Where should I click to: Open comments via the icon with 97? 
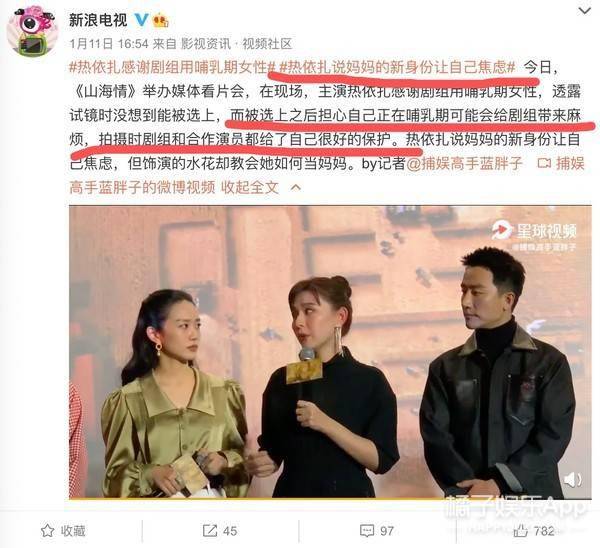377,531
